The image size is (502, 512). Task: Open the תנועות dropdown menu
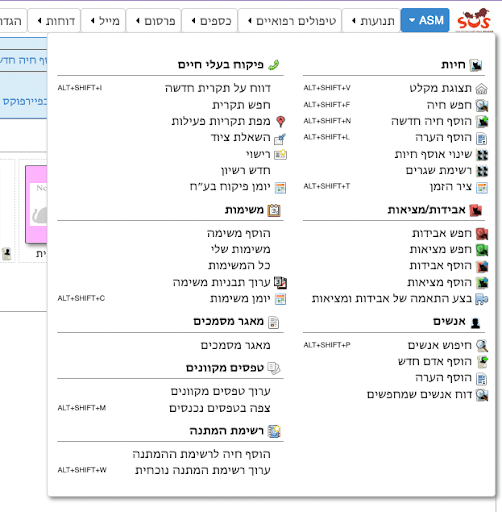[x=371, y=21]
